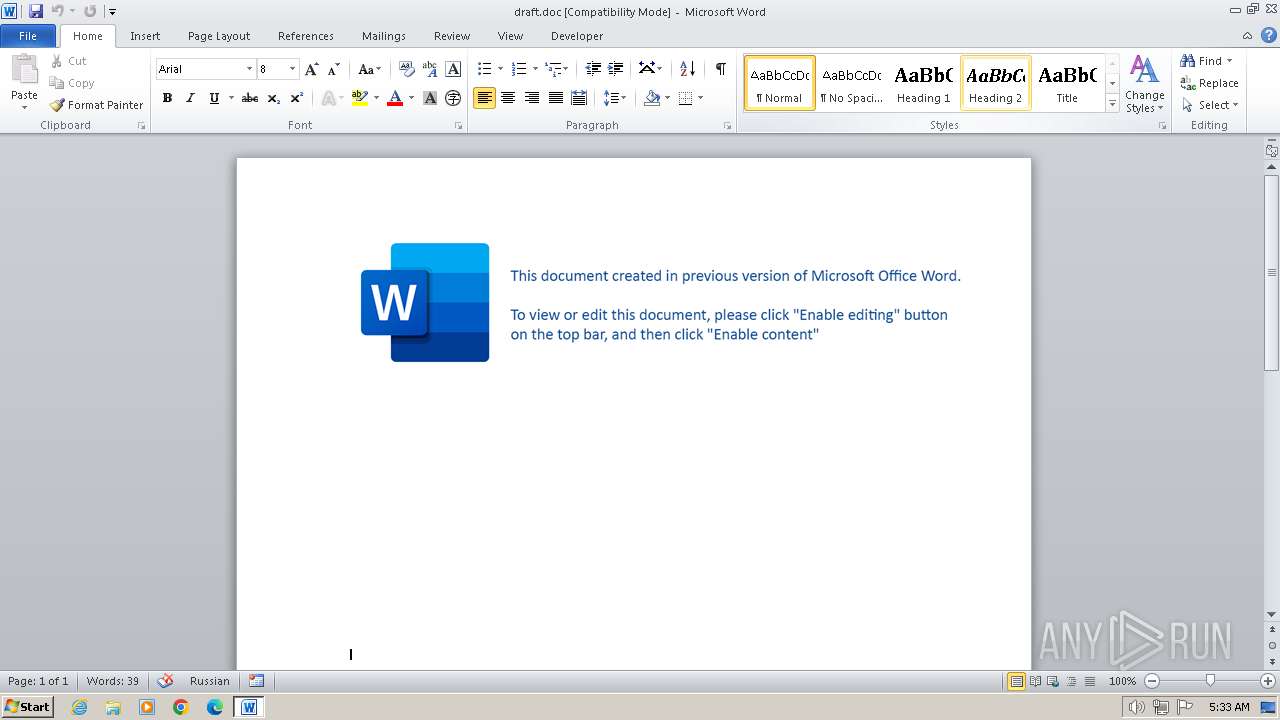Switch to the Page Layout tab

coord(219,36)
